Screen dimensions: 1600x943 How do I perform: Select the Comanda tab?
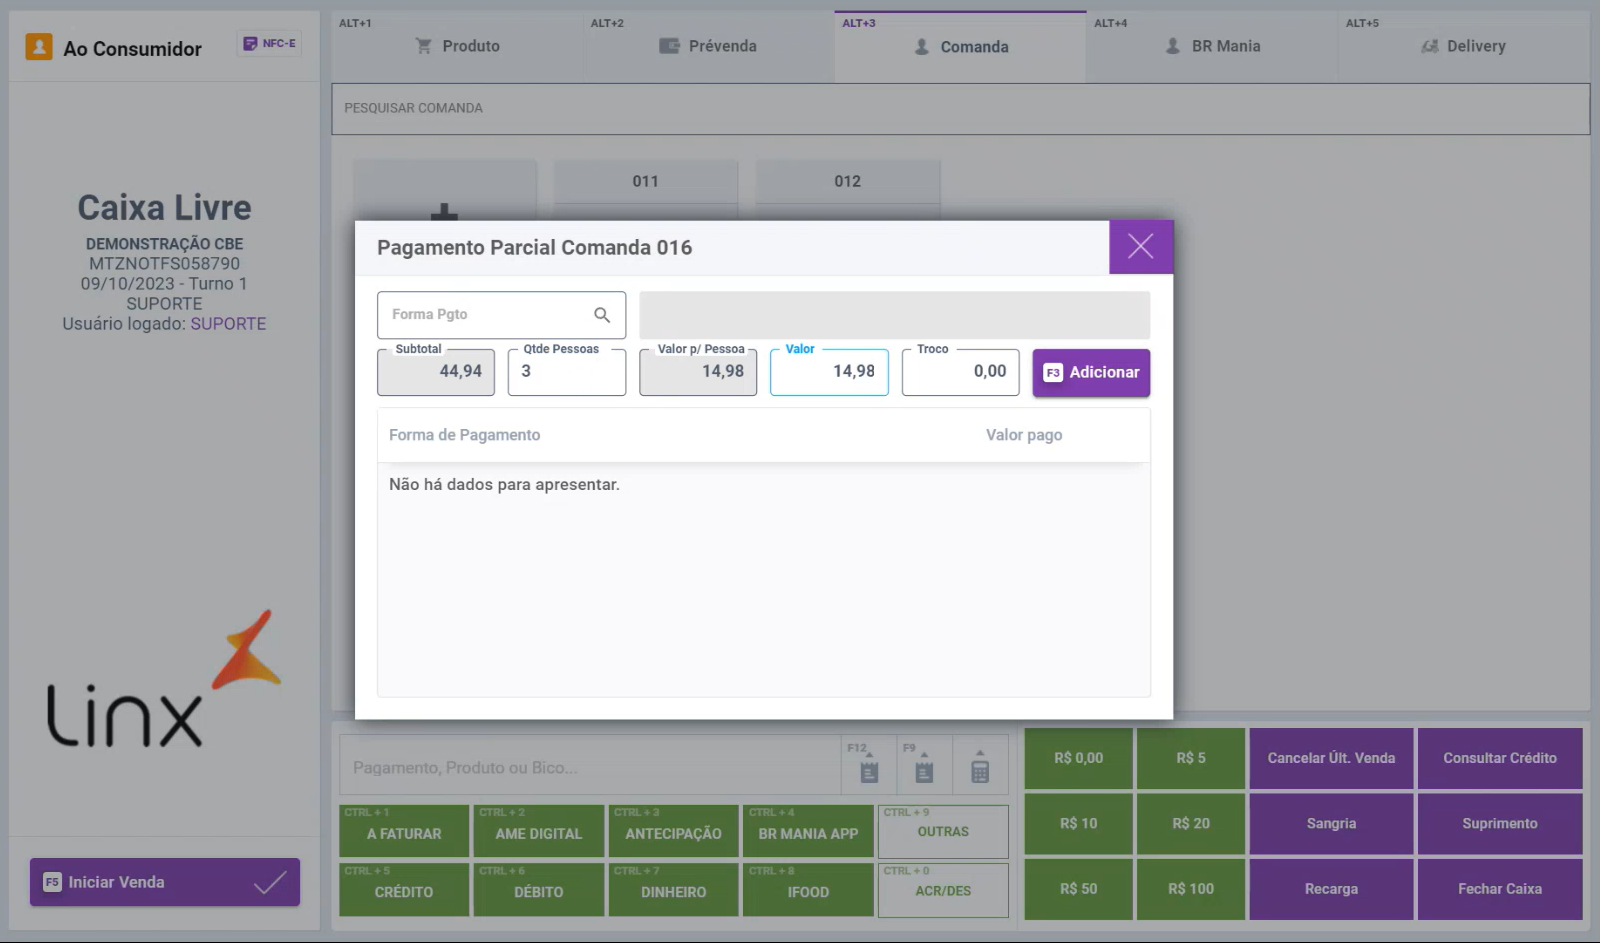(x=961, y=47)
